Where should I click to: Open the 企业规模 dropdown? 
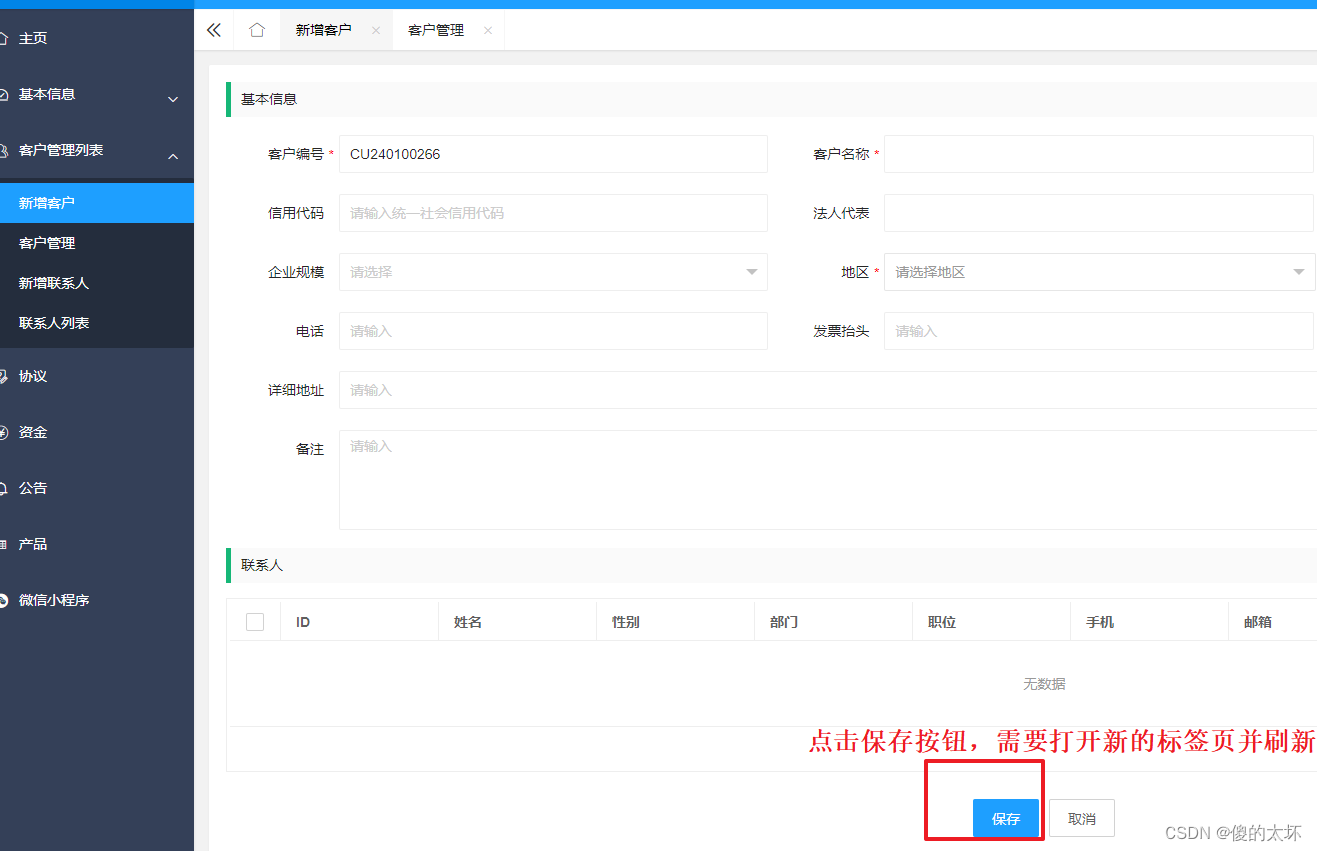tap(553, 272)
